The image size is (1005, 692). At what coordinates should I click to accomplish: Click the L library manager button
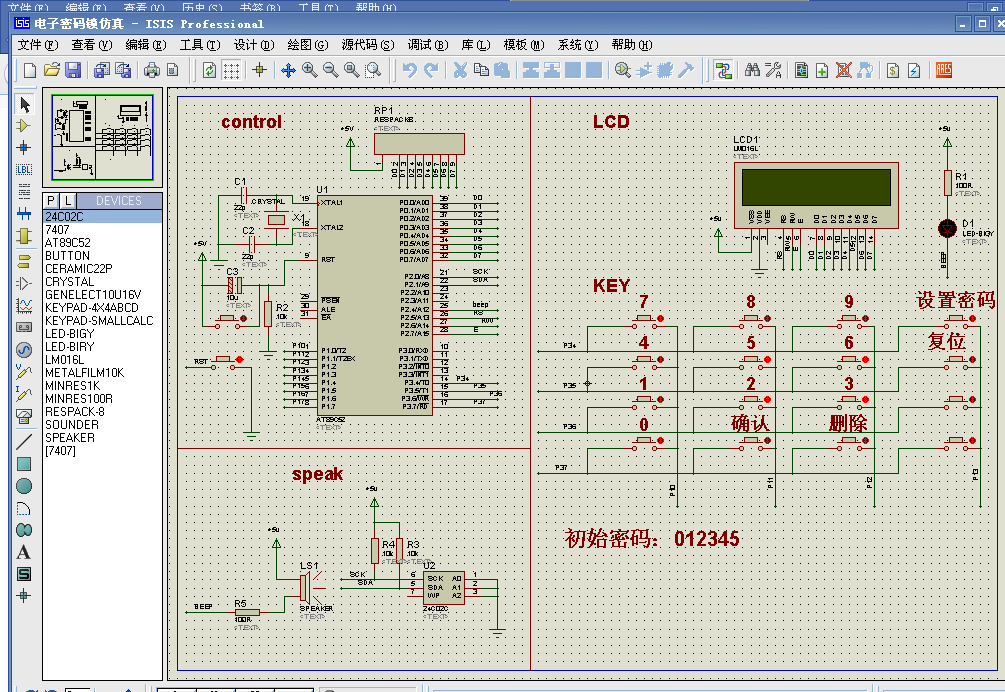point(68,201)
